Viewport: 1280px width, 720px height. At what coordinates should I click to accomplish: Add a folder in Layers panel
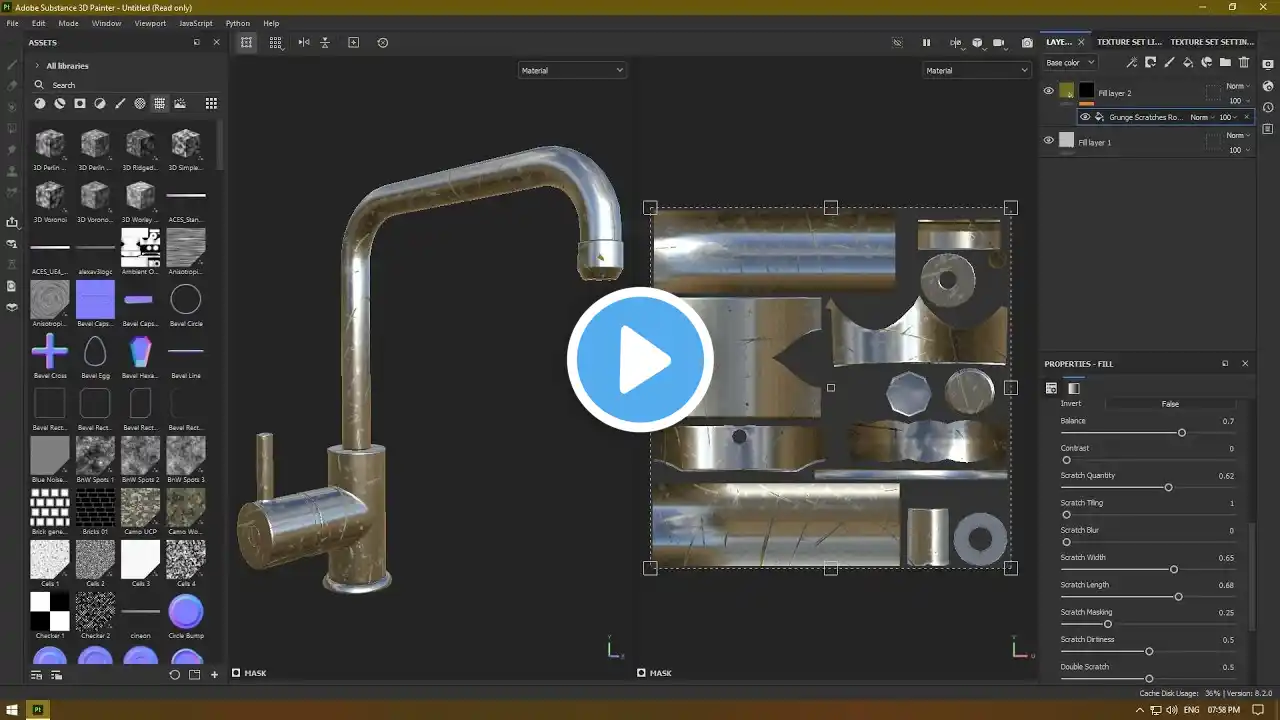1225,62
